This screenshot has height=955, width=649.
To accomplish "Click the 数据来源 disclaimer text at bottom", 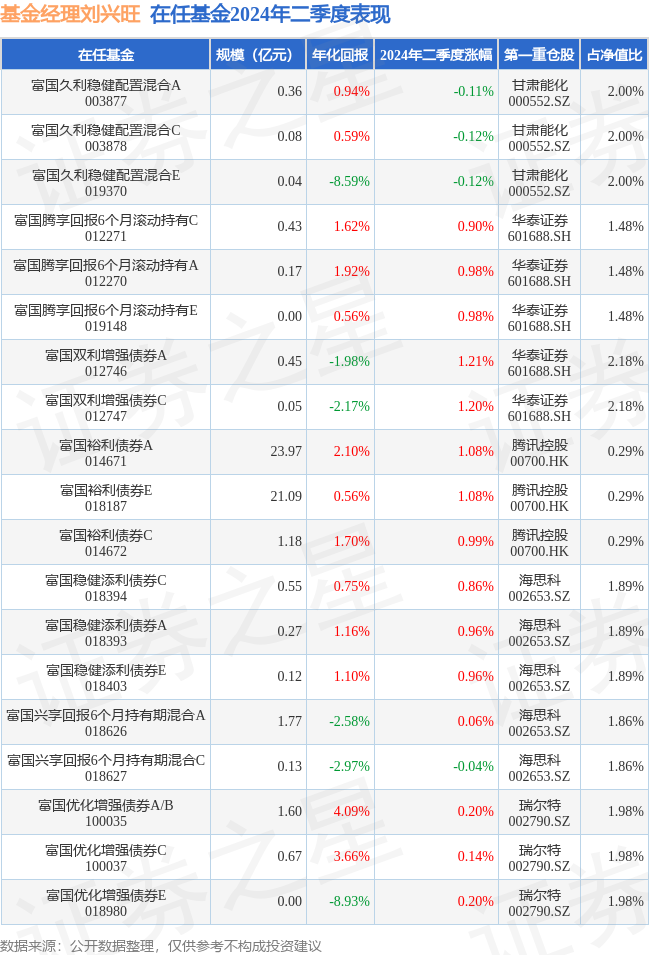I will tap(161, 945).
